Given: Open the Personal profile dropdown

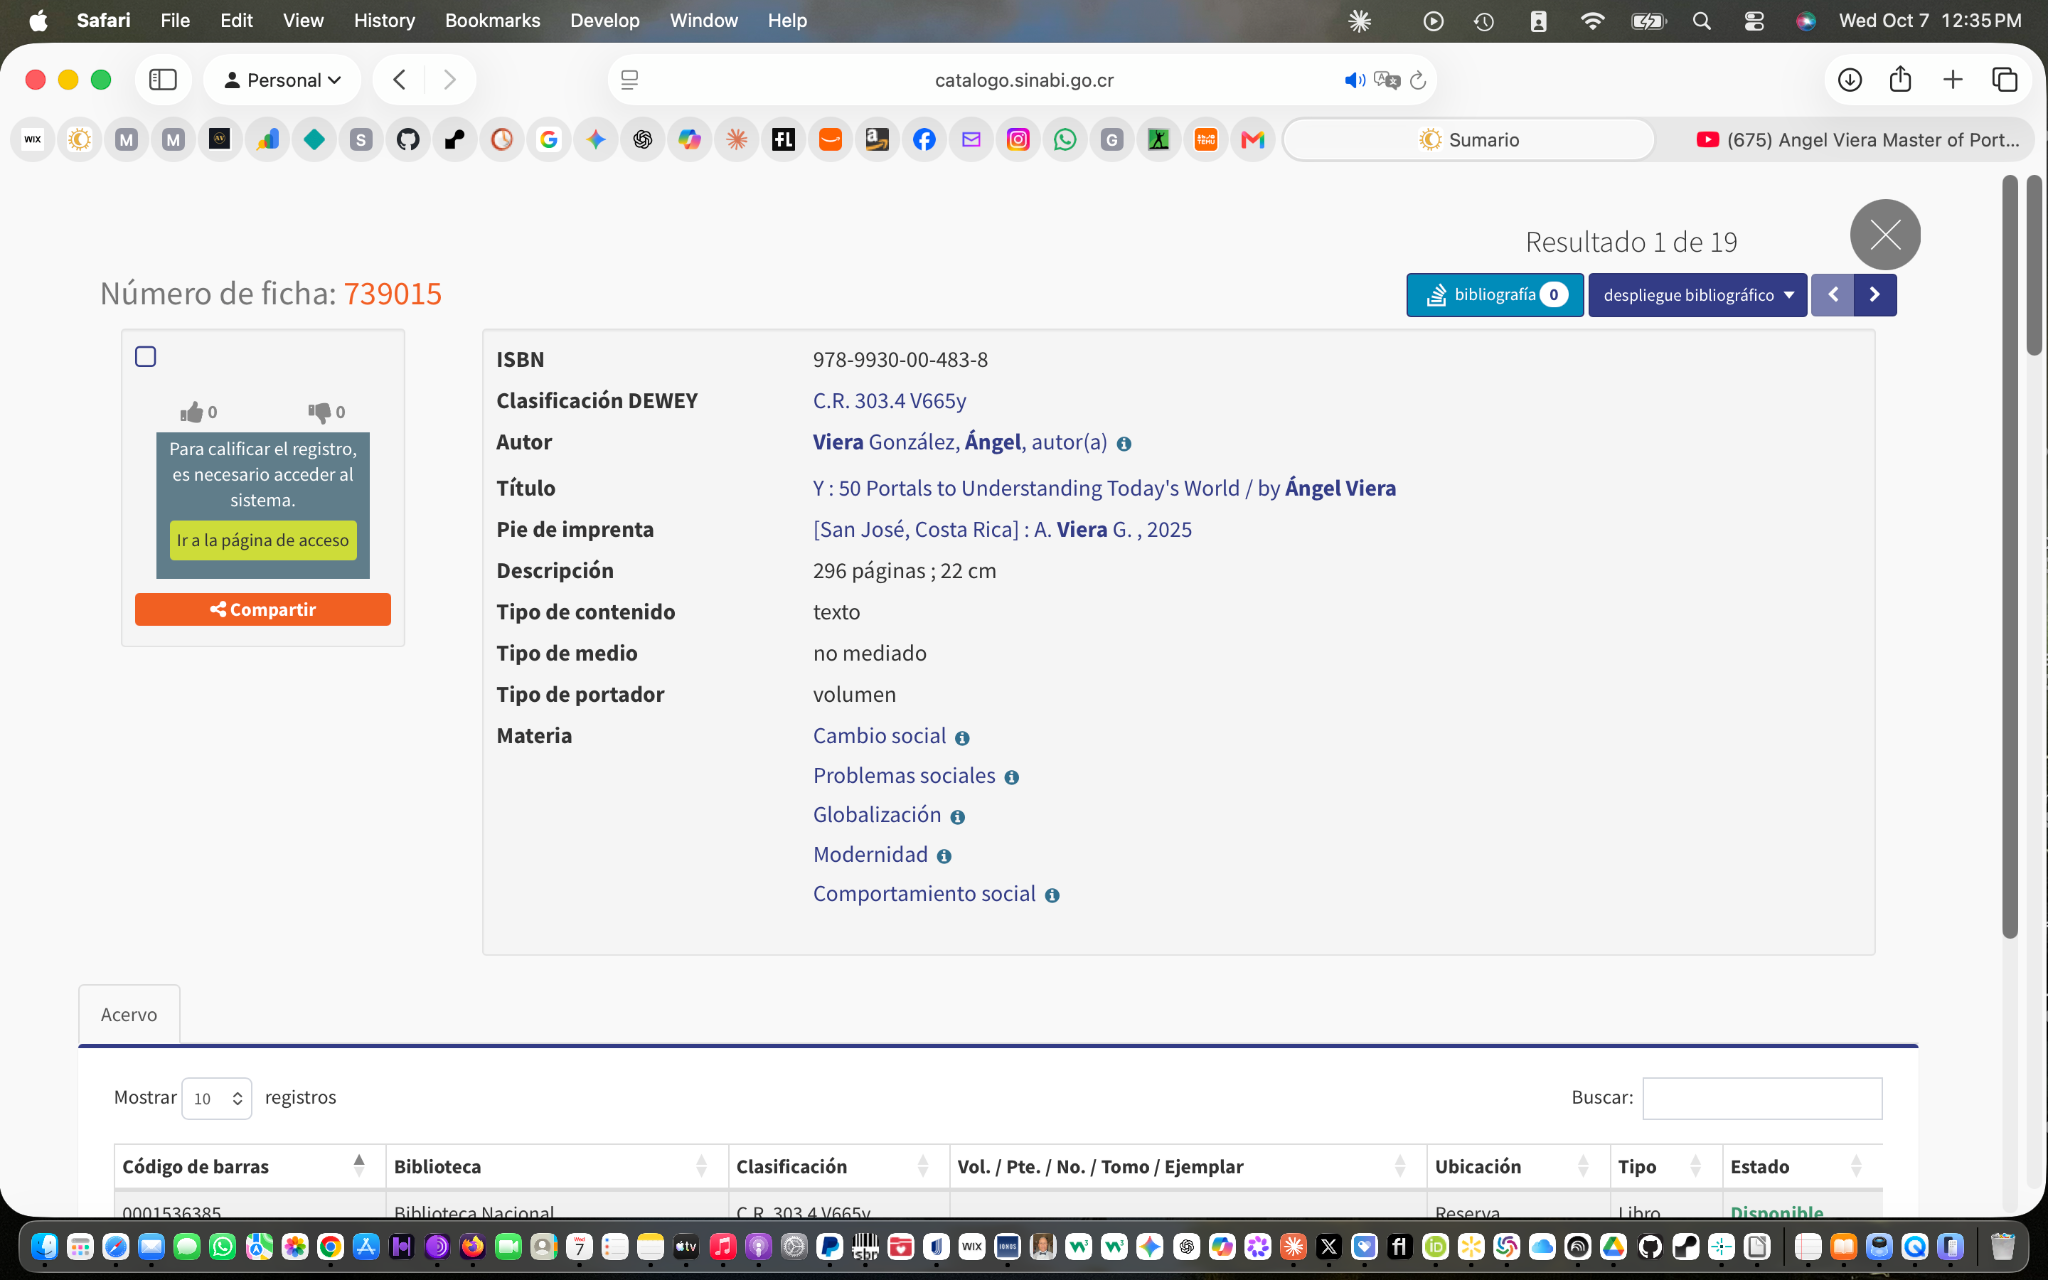Looking at the screenshot, I should (x=282, y=80).
